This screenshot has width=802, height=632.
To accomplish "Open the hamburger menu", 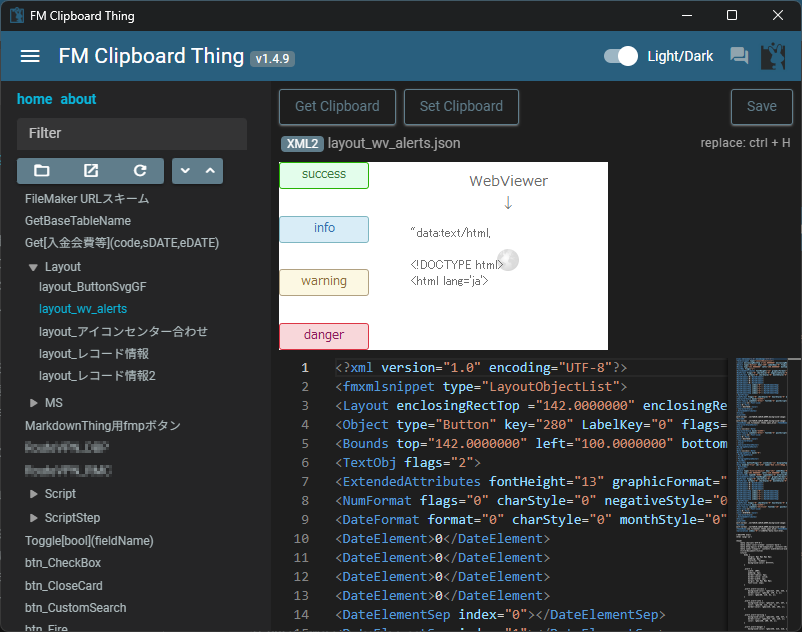I will point(30,56).
